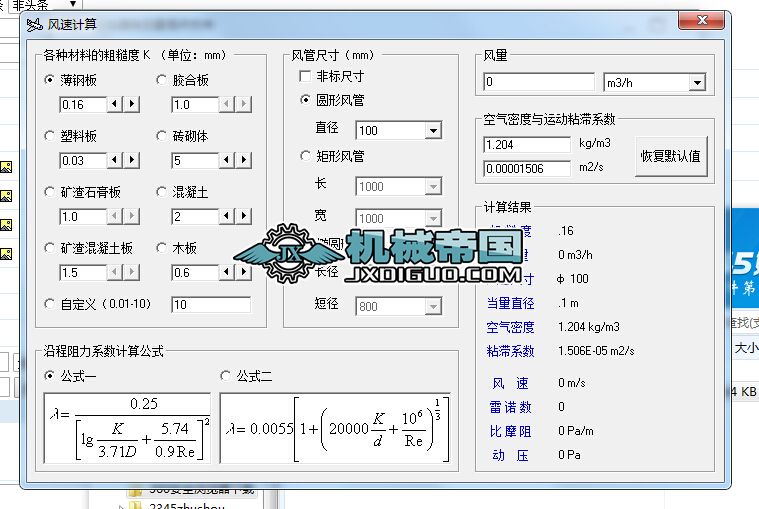Increase the 木板 value 0.6
The height and width of the screenshot is (509, 759).
click(x=244, y=272)
